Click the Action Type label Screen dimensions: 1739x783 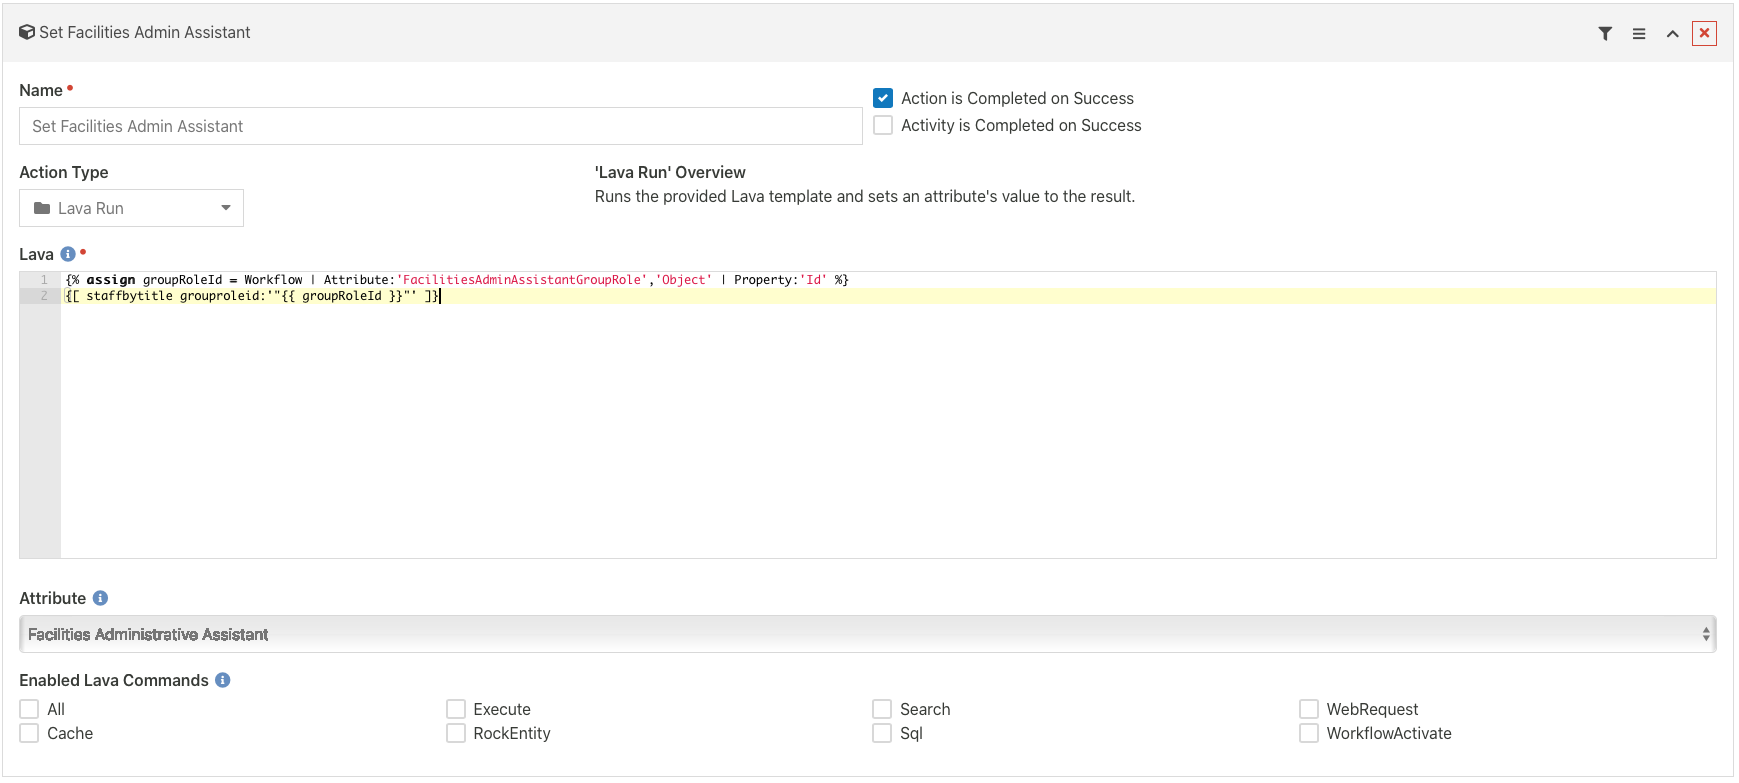pyautogui.click(x=64, y=172)
